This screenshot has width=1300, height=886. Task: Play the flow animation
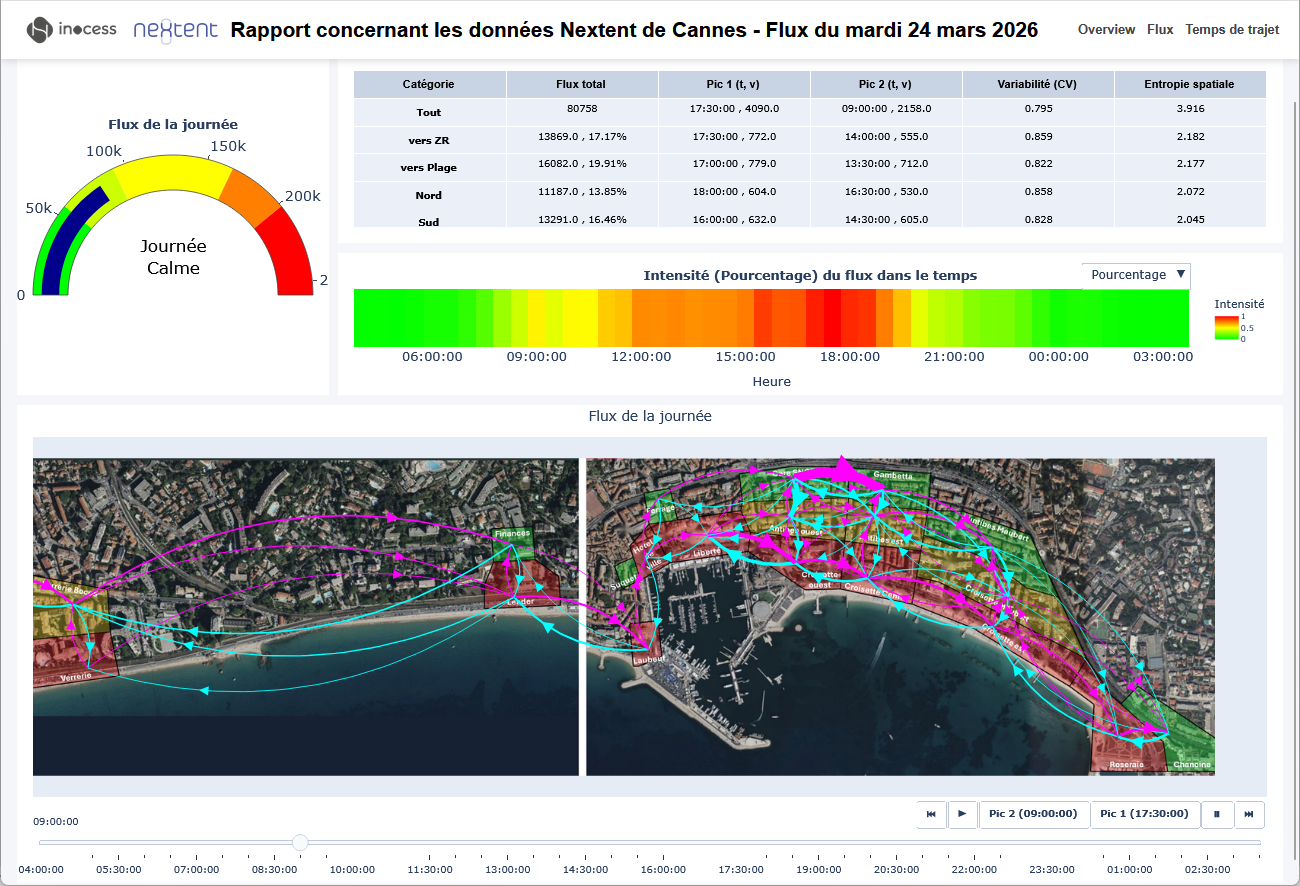tap(962, 814)
